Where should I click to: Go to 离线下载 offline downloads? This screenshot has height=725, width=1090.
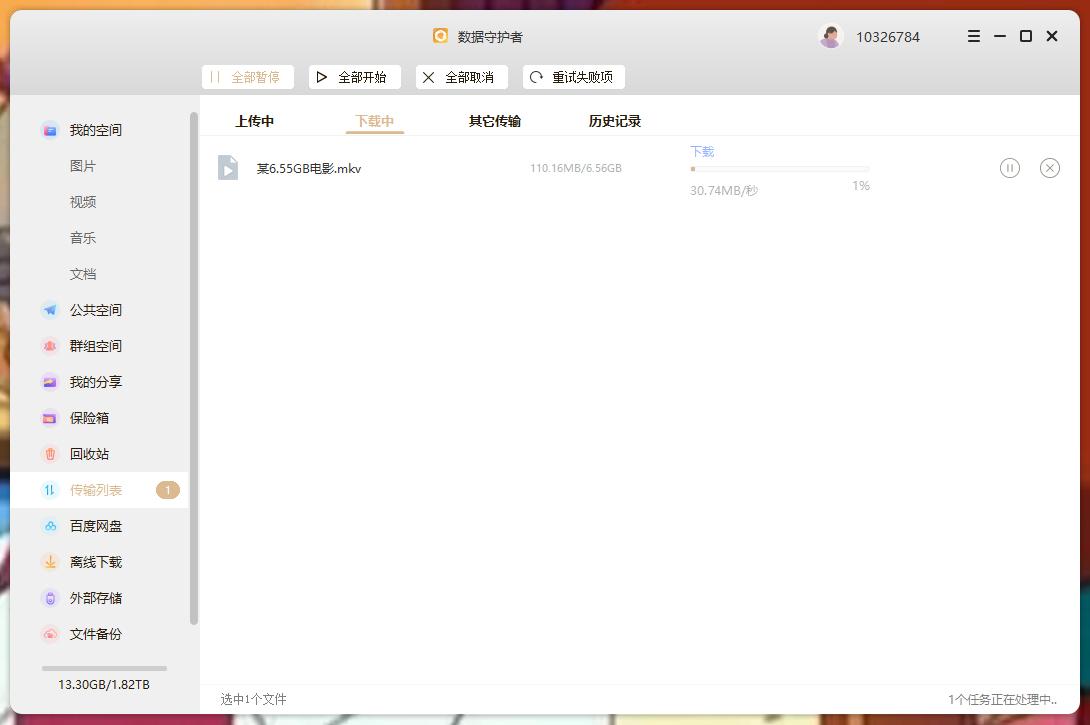[x=96, y=561]
